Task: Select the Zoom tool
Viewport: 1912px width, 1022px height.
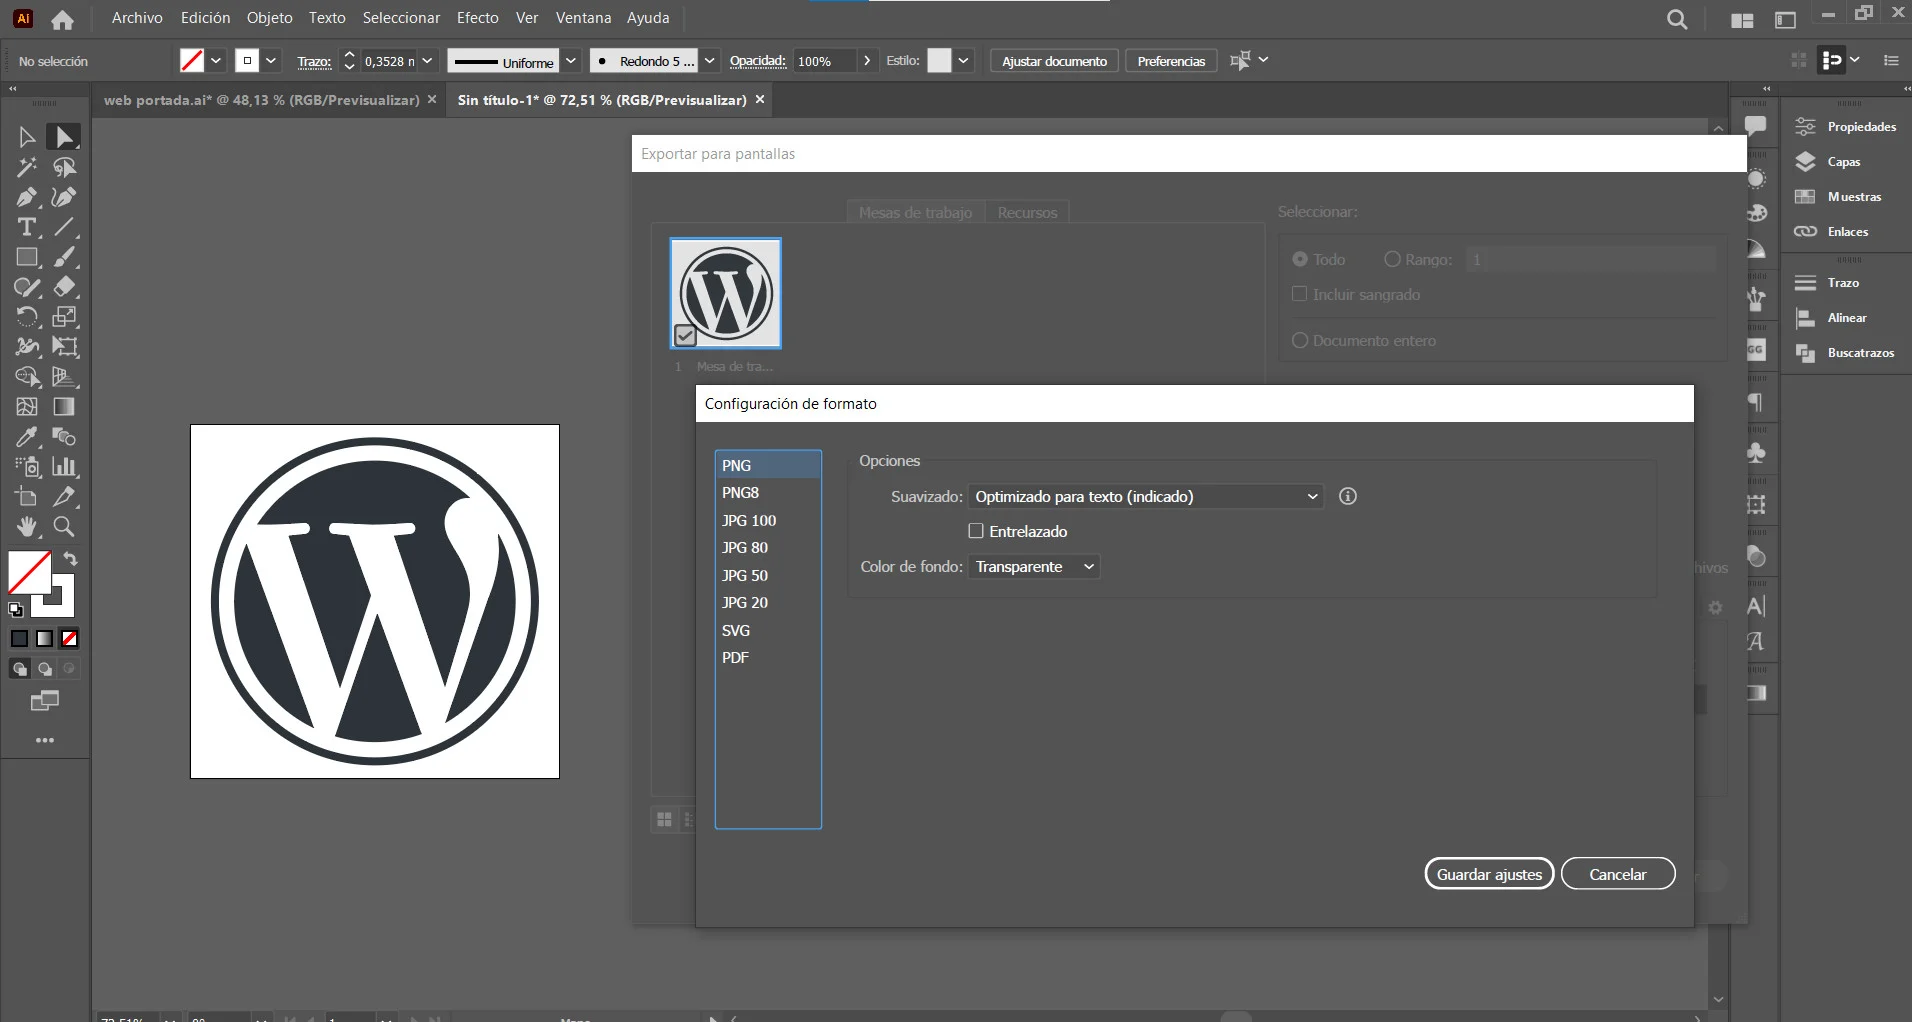Action: point(65,527)
